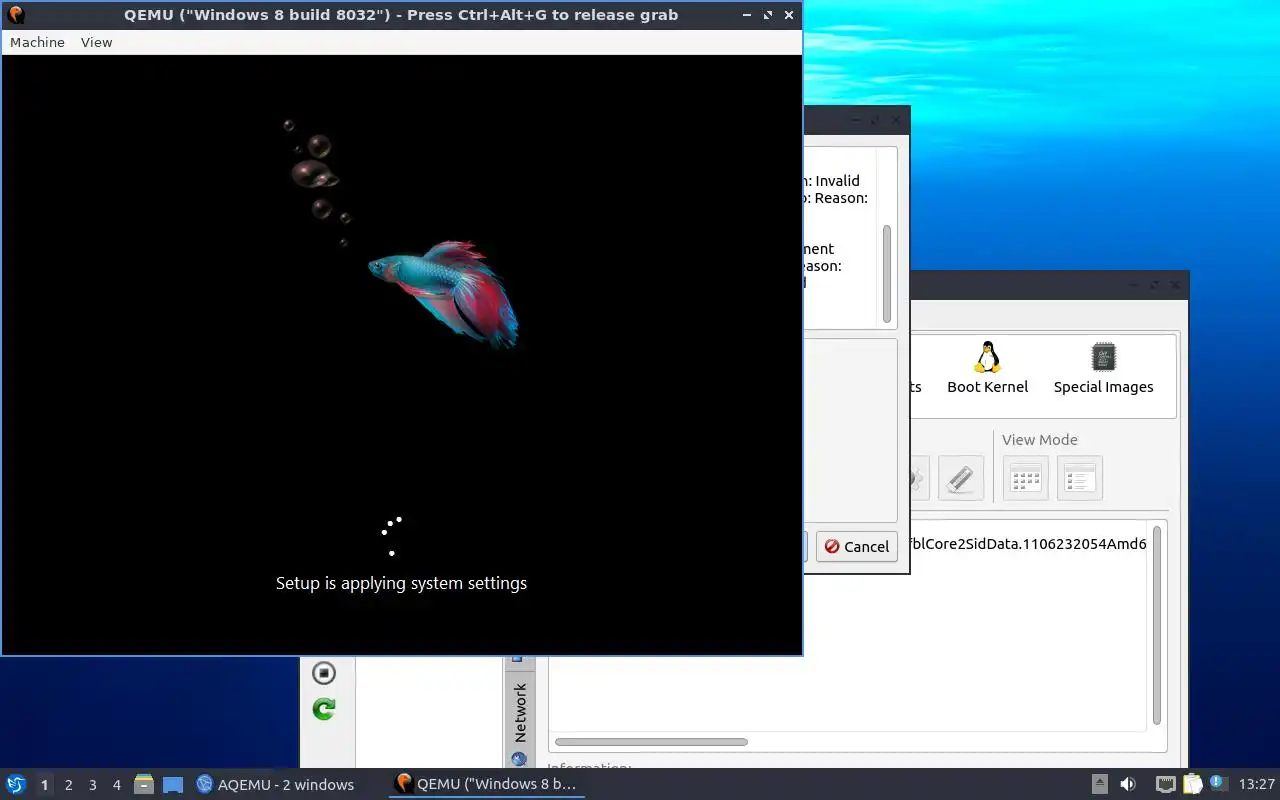This screenshot has width=1280, height=800.
Task: Reset the VM with green arrow icon
Action: coord(323,709)
